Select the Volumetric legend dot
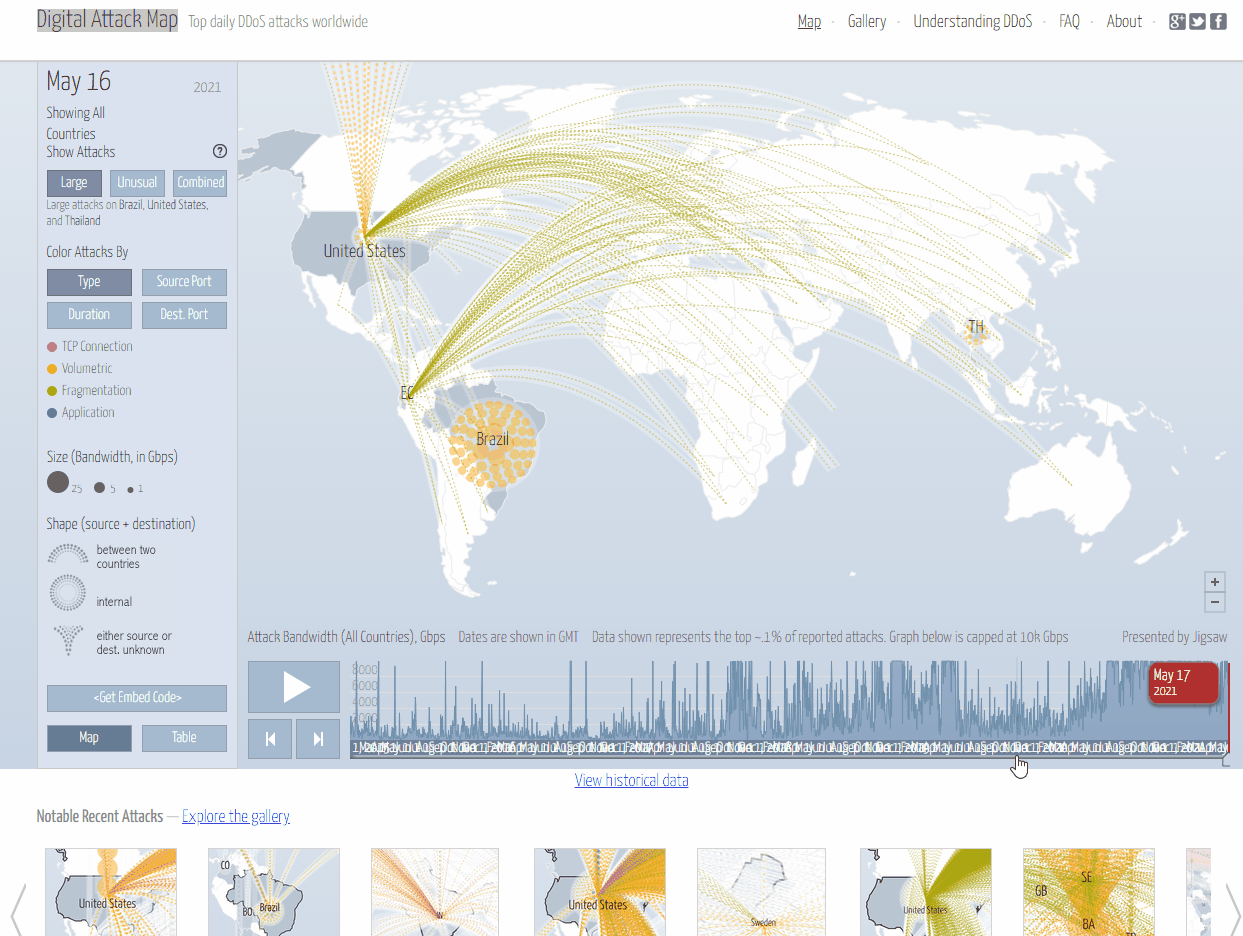The image size is (1243, 936). click(x=52, y=369)
